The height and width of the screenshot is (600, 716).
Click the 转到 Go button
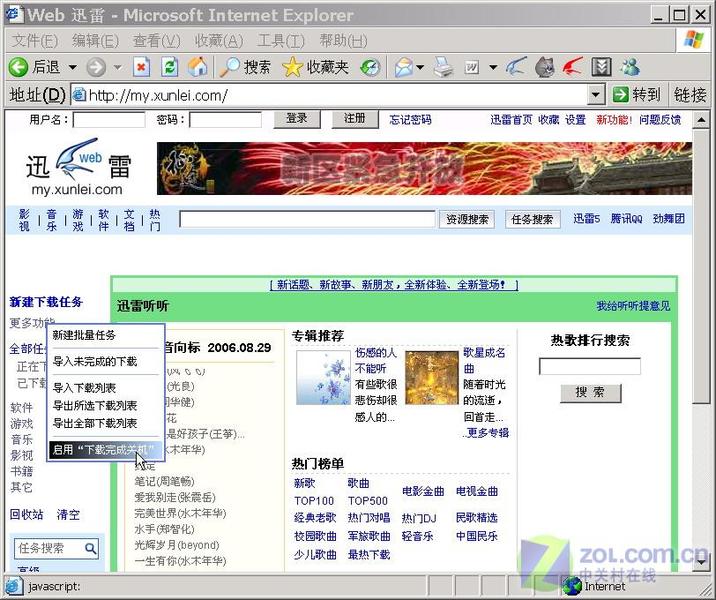637,95
